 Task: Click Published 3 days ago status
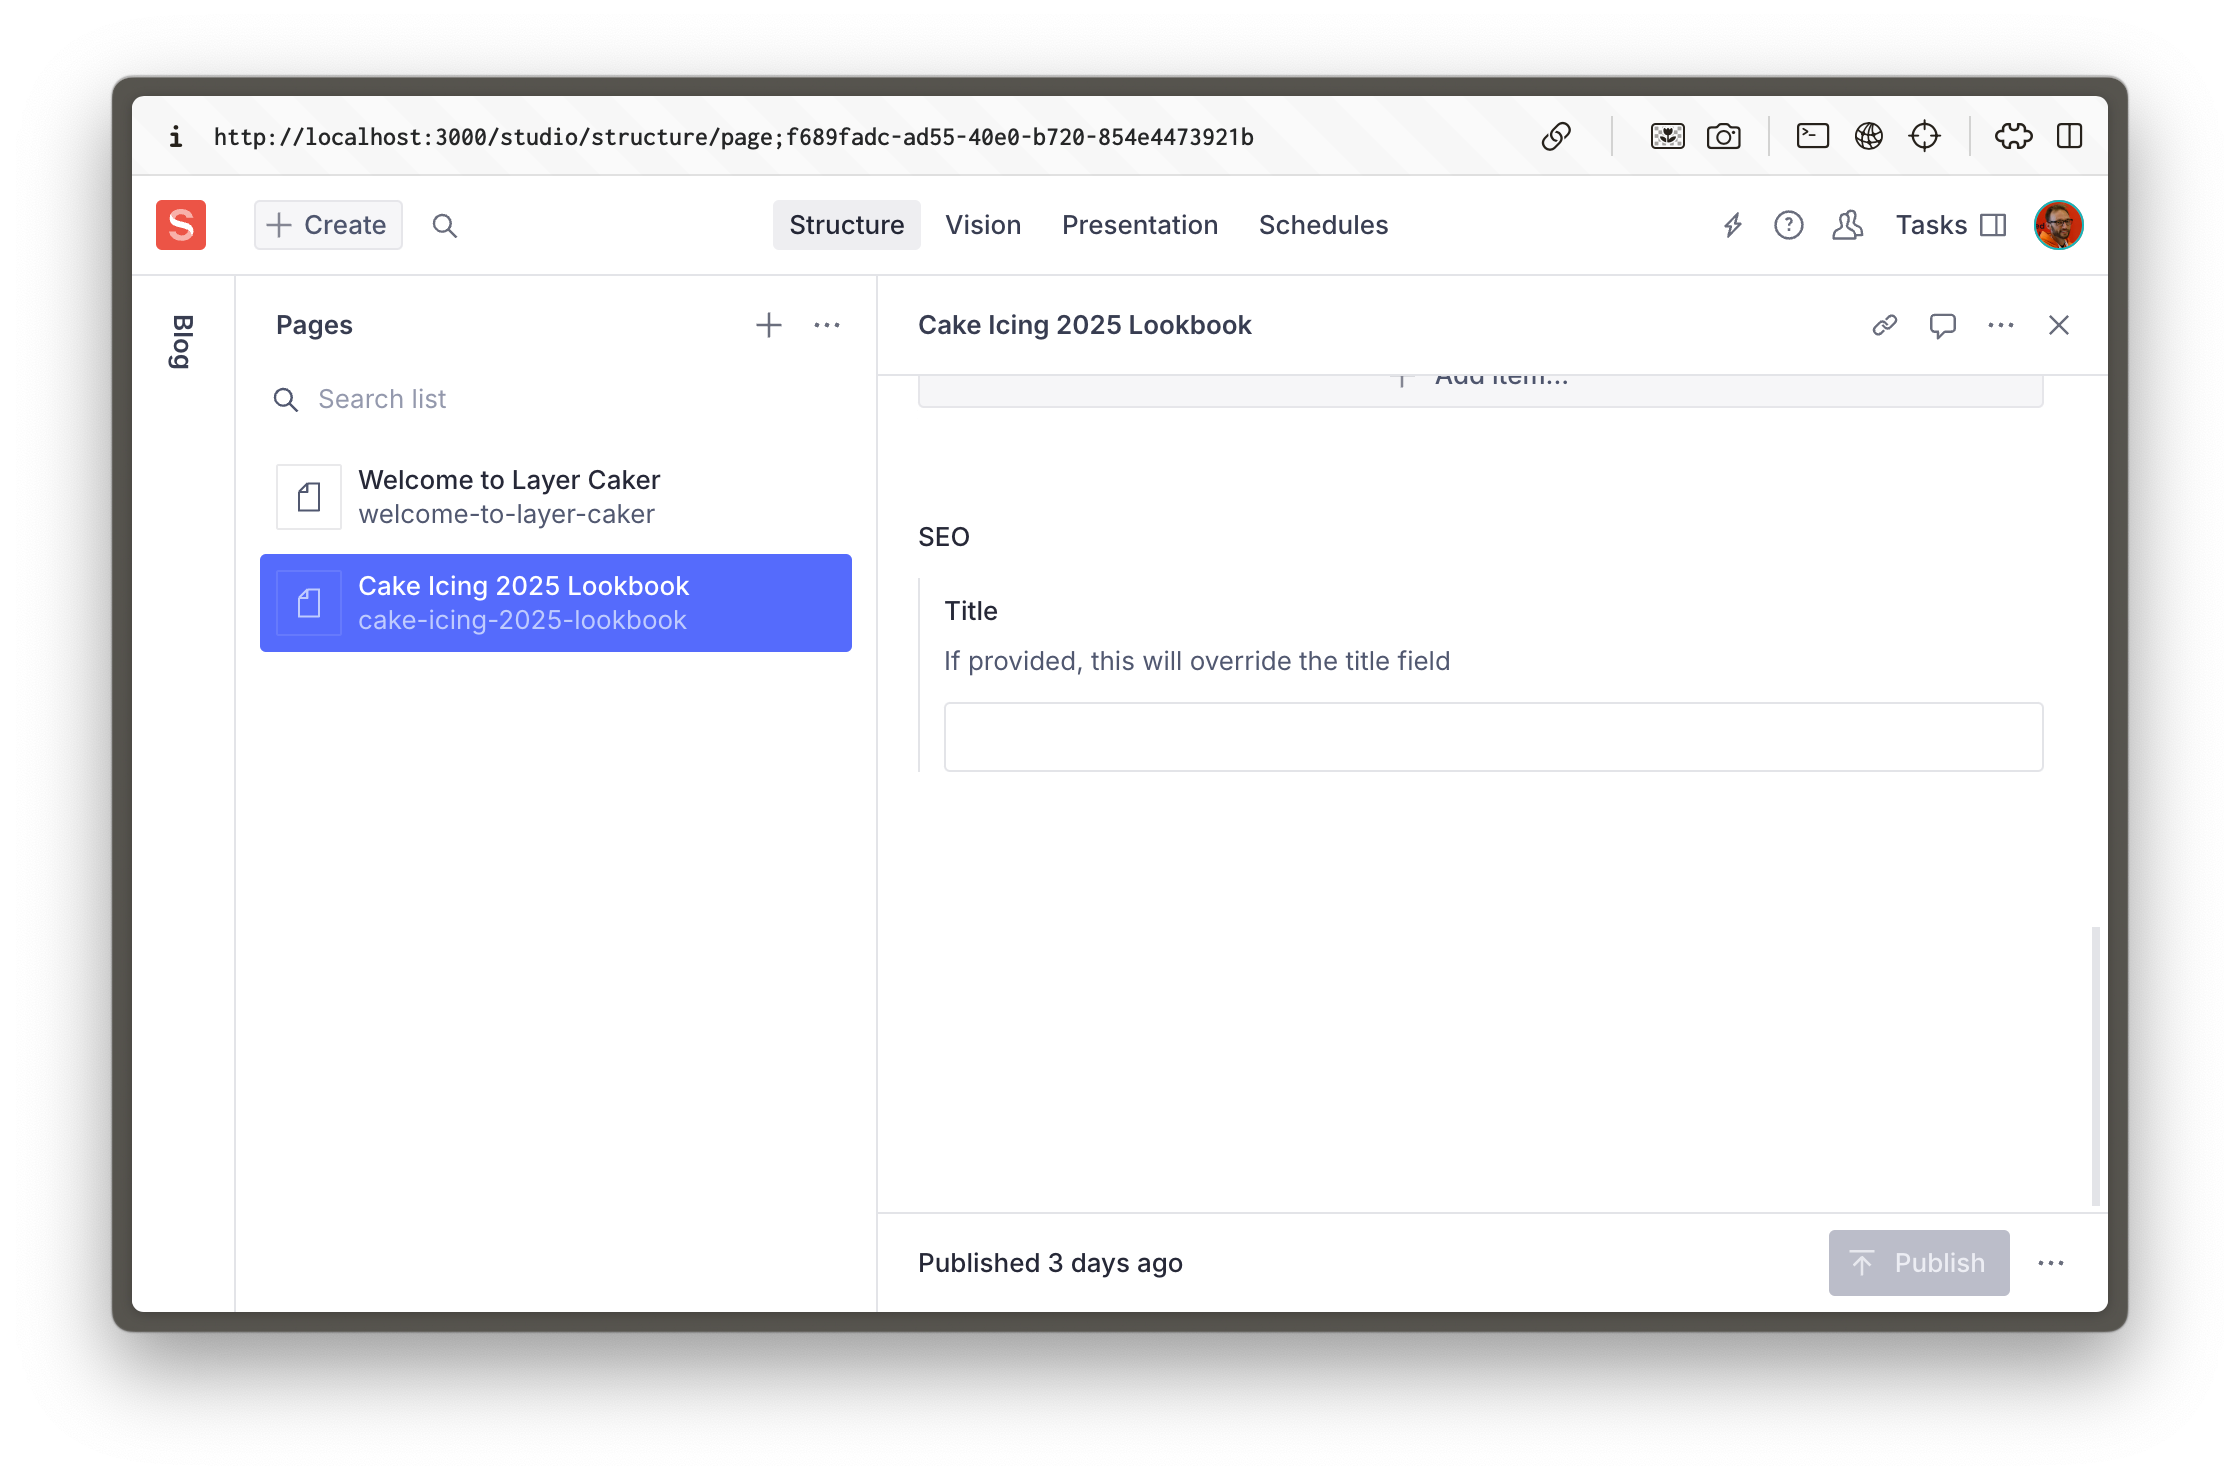[x=1050, y=1263]
